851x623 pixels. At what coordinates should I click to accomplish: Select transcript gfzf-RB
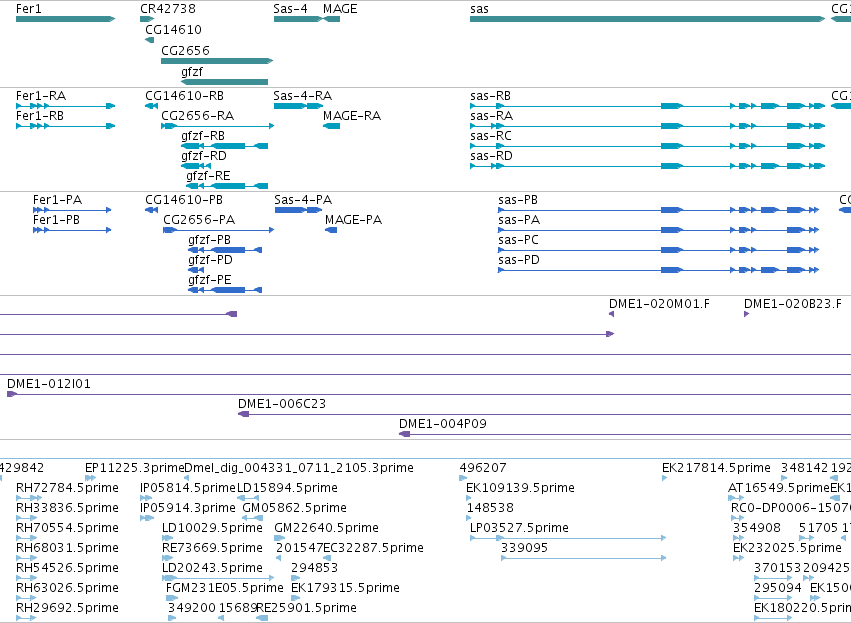[x=224, y=146]
